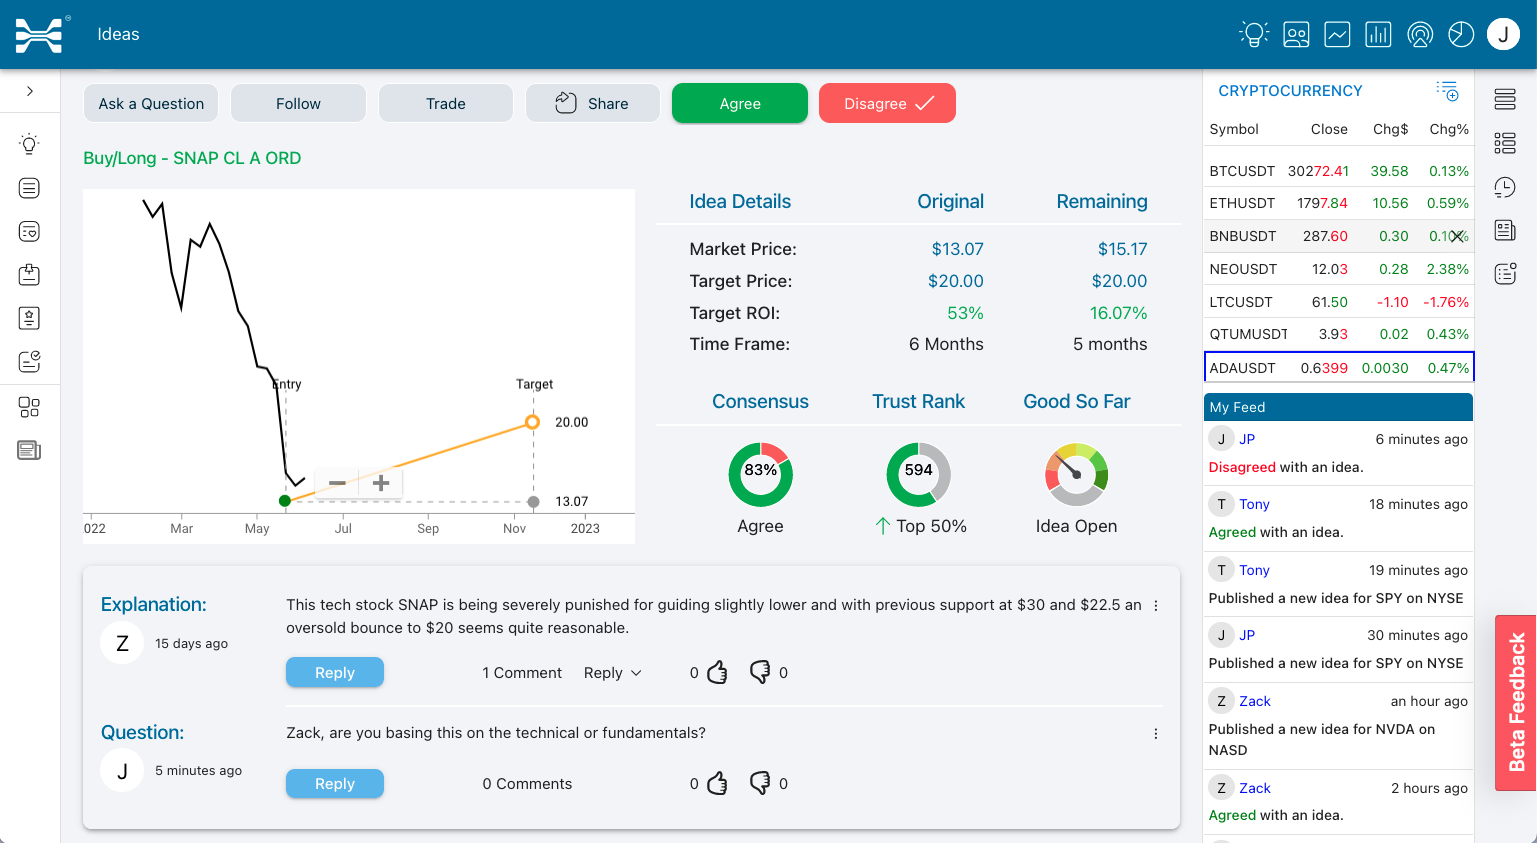The height and width of the screenshot is (843, 1537).
Task: Zoom in the chart with plus button
Action: pos(381,483)
